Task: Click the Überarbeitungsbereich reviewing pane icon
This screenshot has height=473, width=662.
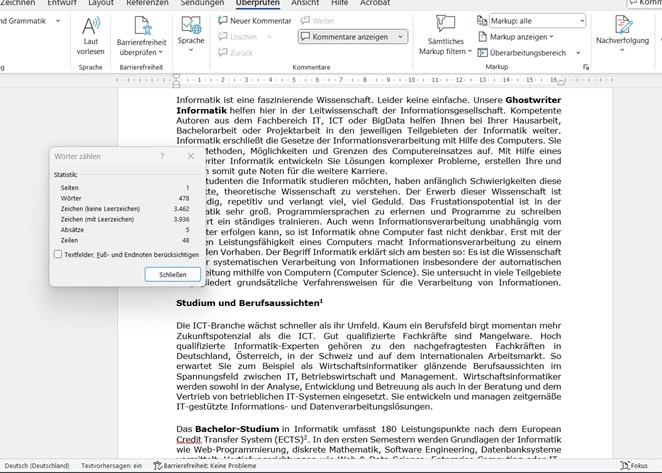Action: tap(482, 53)
